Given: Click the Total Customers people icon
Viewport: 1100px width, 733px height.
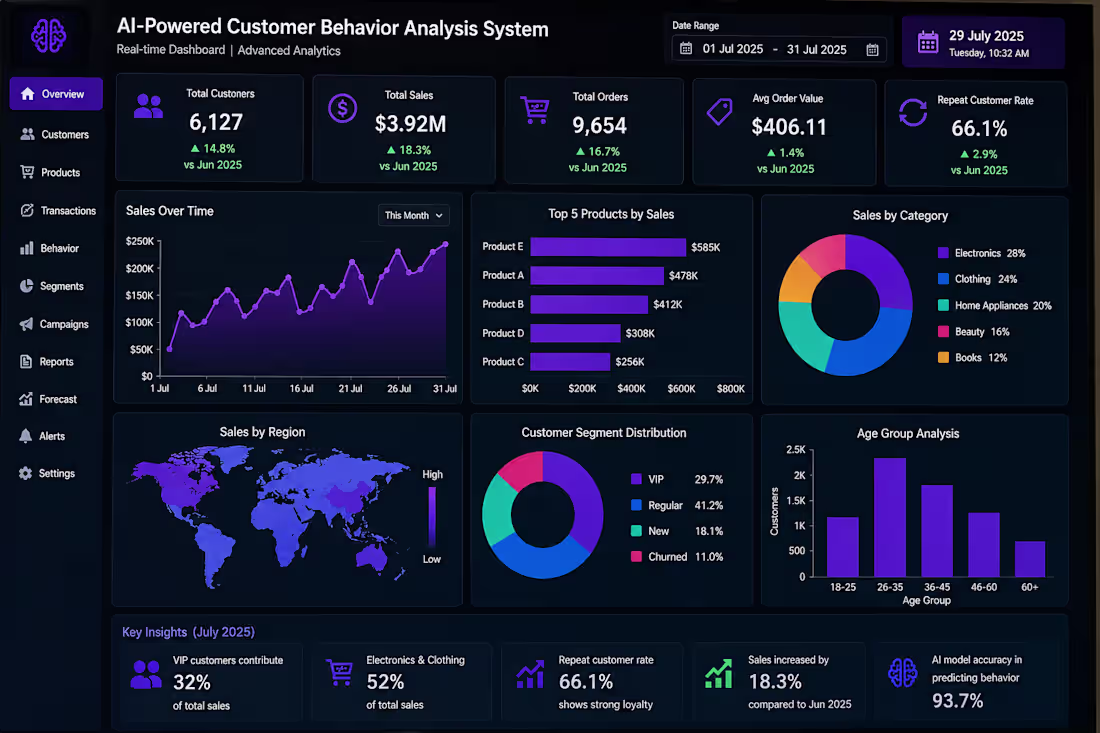Looking at the screenshot, I should [148, 106].
